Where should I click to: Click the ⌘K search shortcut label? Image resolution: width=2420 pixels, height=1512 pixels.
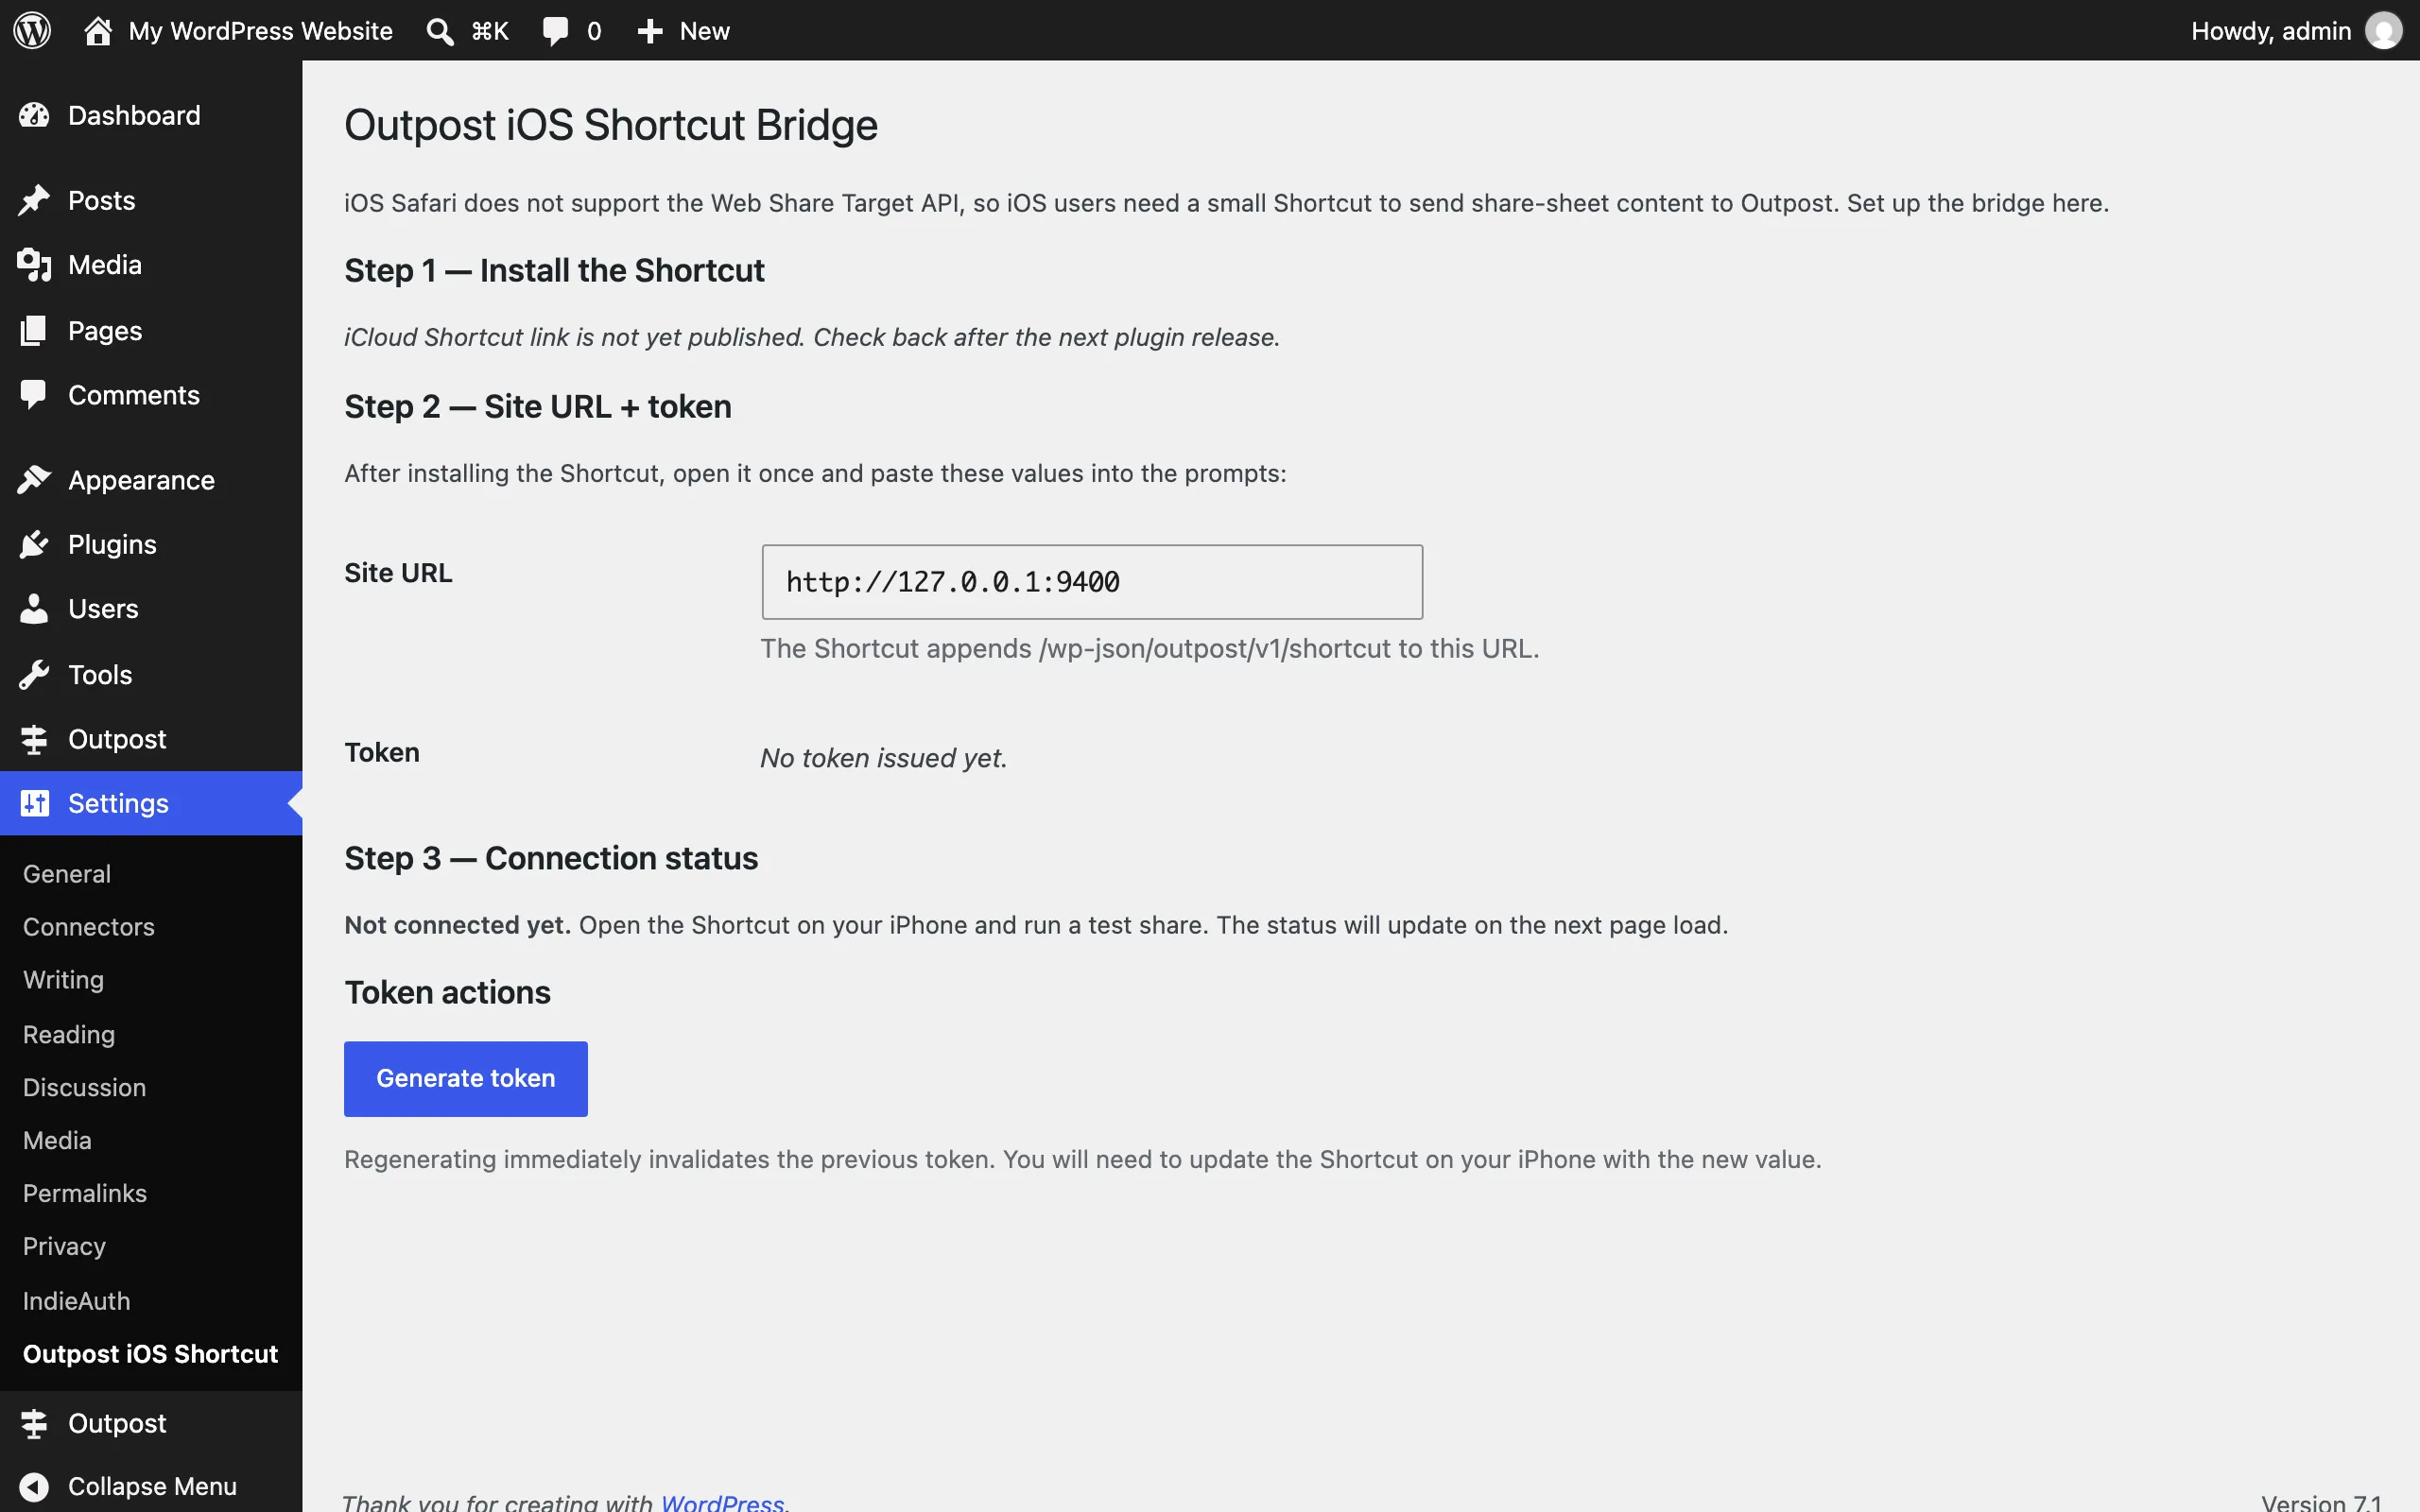pos(490,31)
